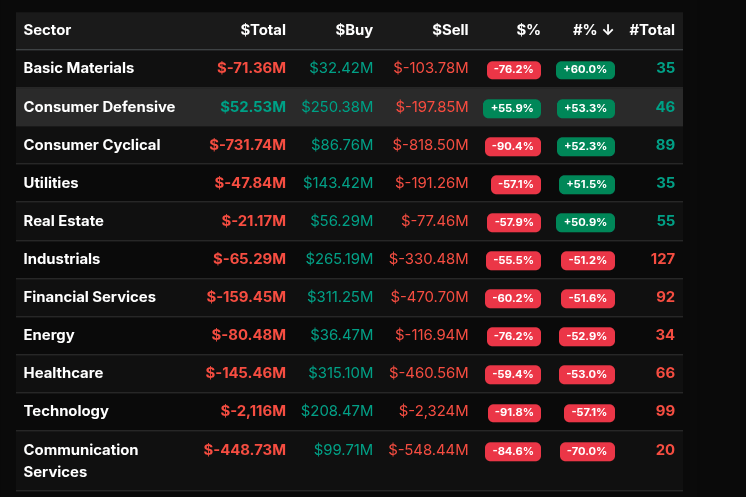Open the Communication Services sector
746x497 pixels.
pyautogui.click(x=80, y=460)
